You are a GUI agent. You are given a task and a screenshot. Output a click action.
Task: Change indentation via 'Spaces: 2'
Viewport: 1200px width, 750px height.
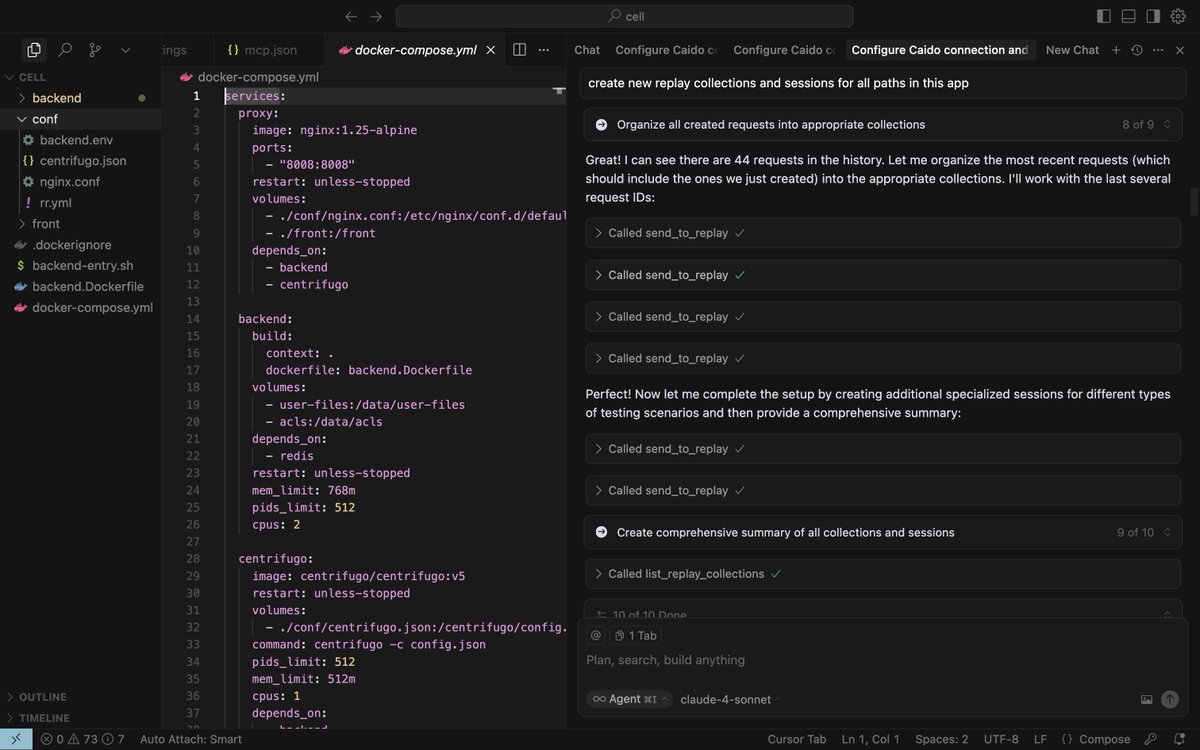942,739
